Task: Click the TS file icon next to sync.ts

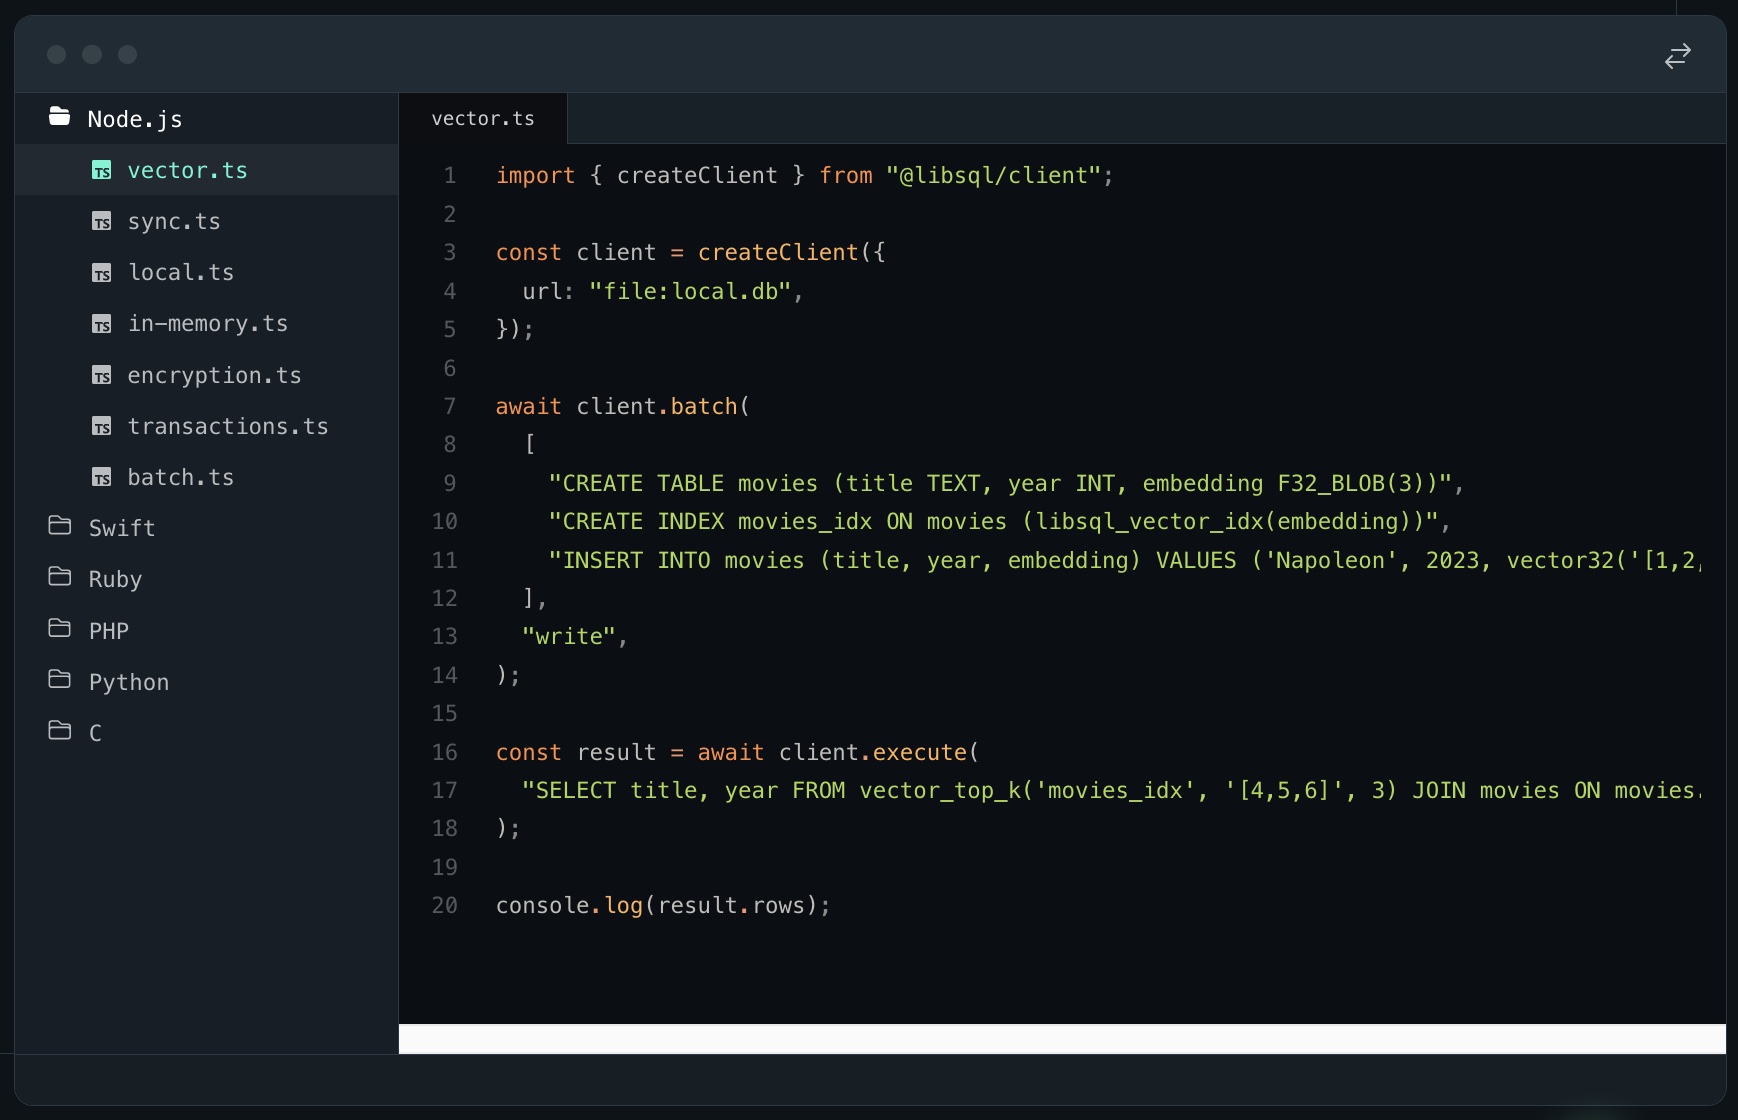Action: [102, 222]
